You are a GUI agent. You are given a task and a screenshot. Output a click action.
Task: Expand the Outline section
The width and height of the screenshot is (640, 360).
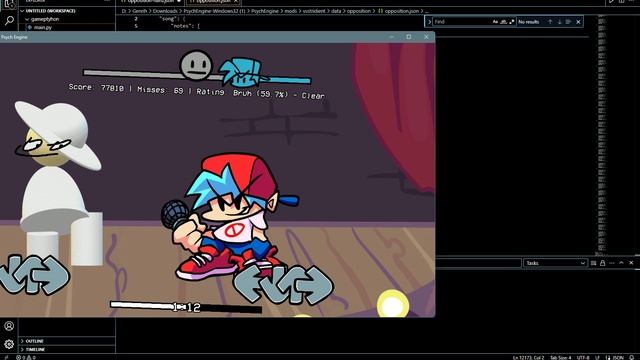[x=67, y=341]
